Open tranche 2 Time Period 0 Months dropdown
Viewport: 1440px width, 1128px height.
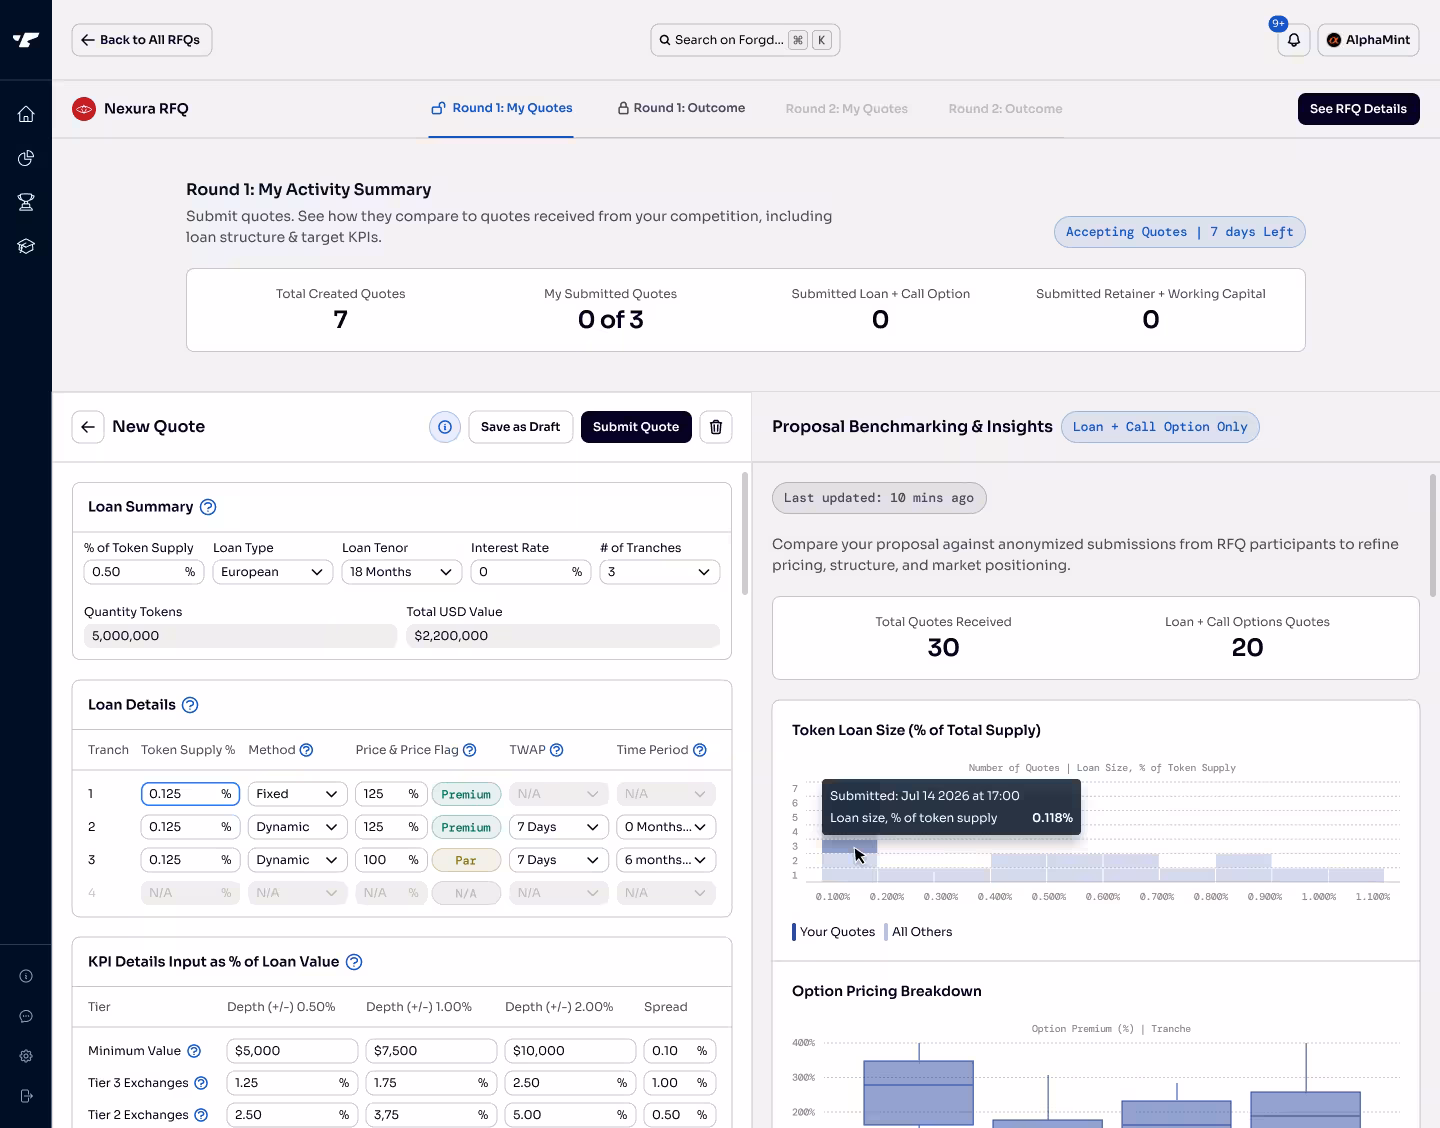click(666, 827)
